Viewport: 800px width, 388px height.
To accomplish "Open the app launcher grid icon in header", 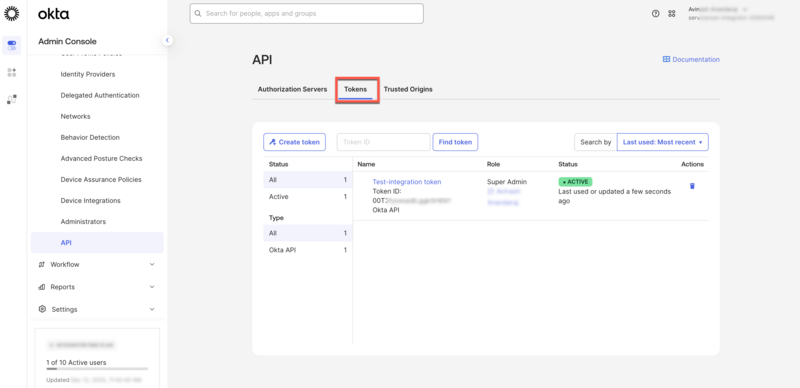I will [x=671, y=14].
